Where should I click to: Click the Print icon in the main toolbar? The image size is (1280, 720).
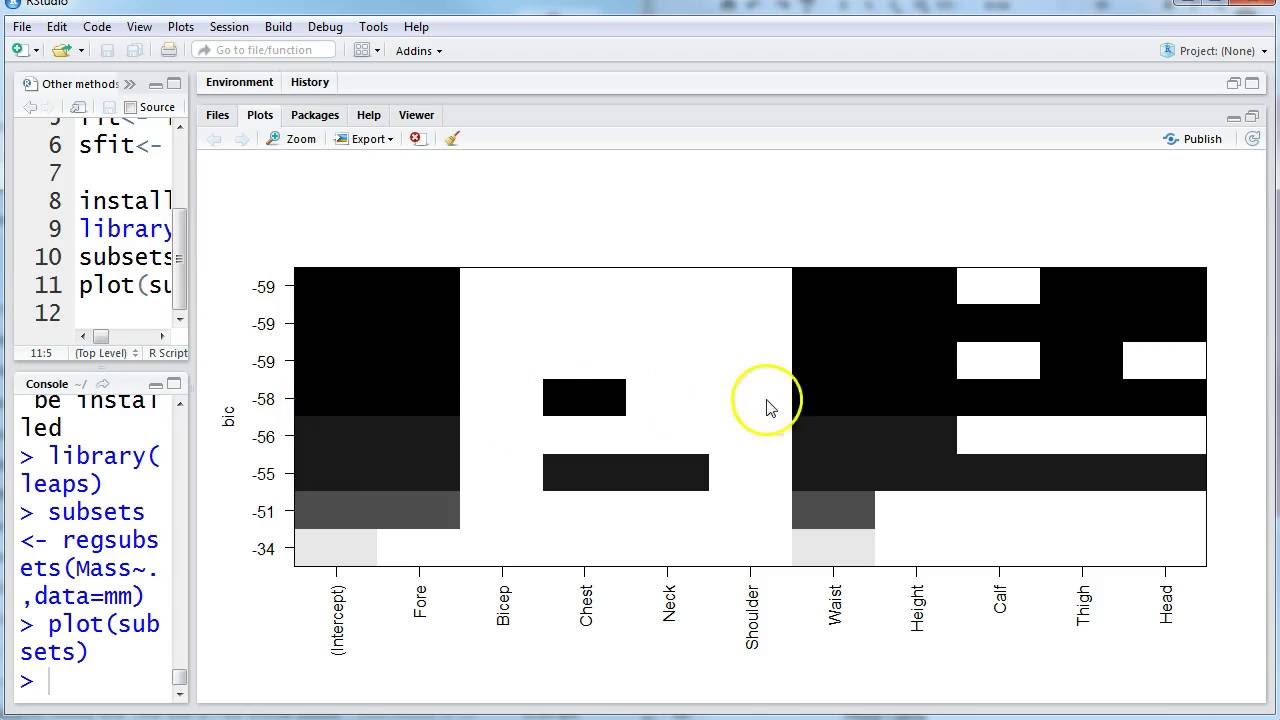(169, 50)
